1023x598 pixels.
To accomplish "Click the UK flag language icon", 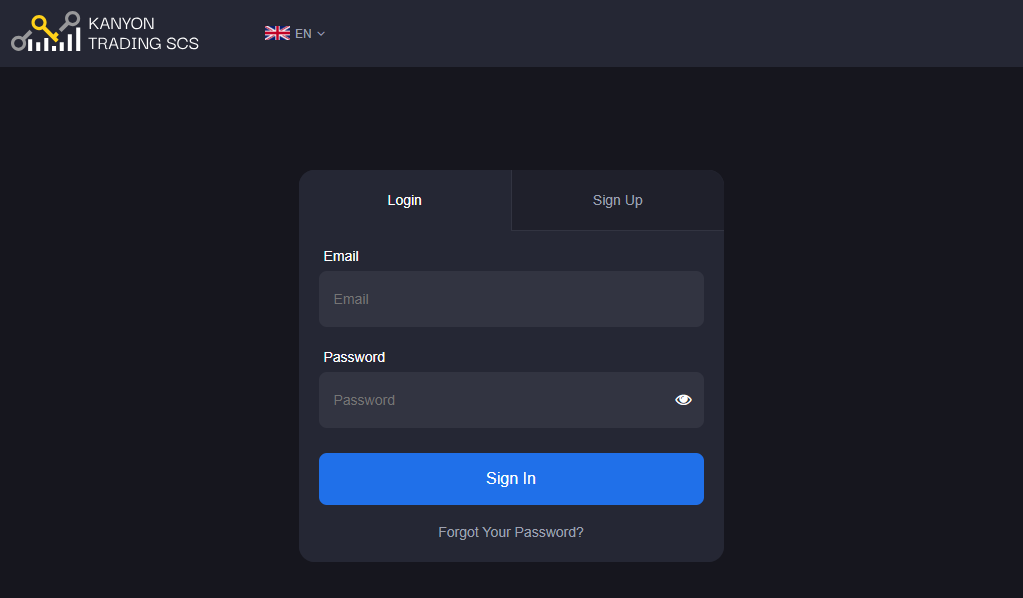I will tap(277, 33).
